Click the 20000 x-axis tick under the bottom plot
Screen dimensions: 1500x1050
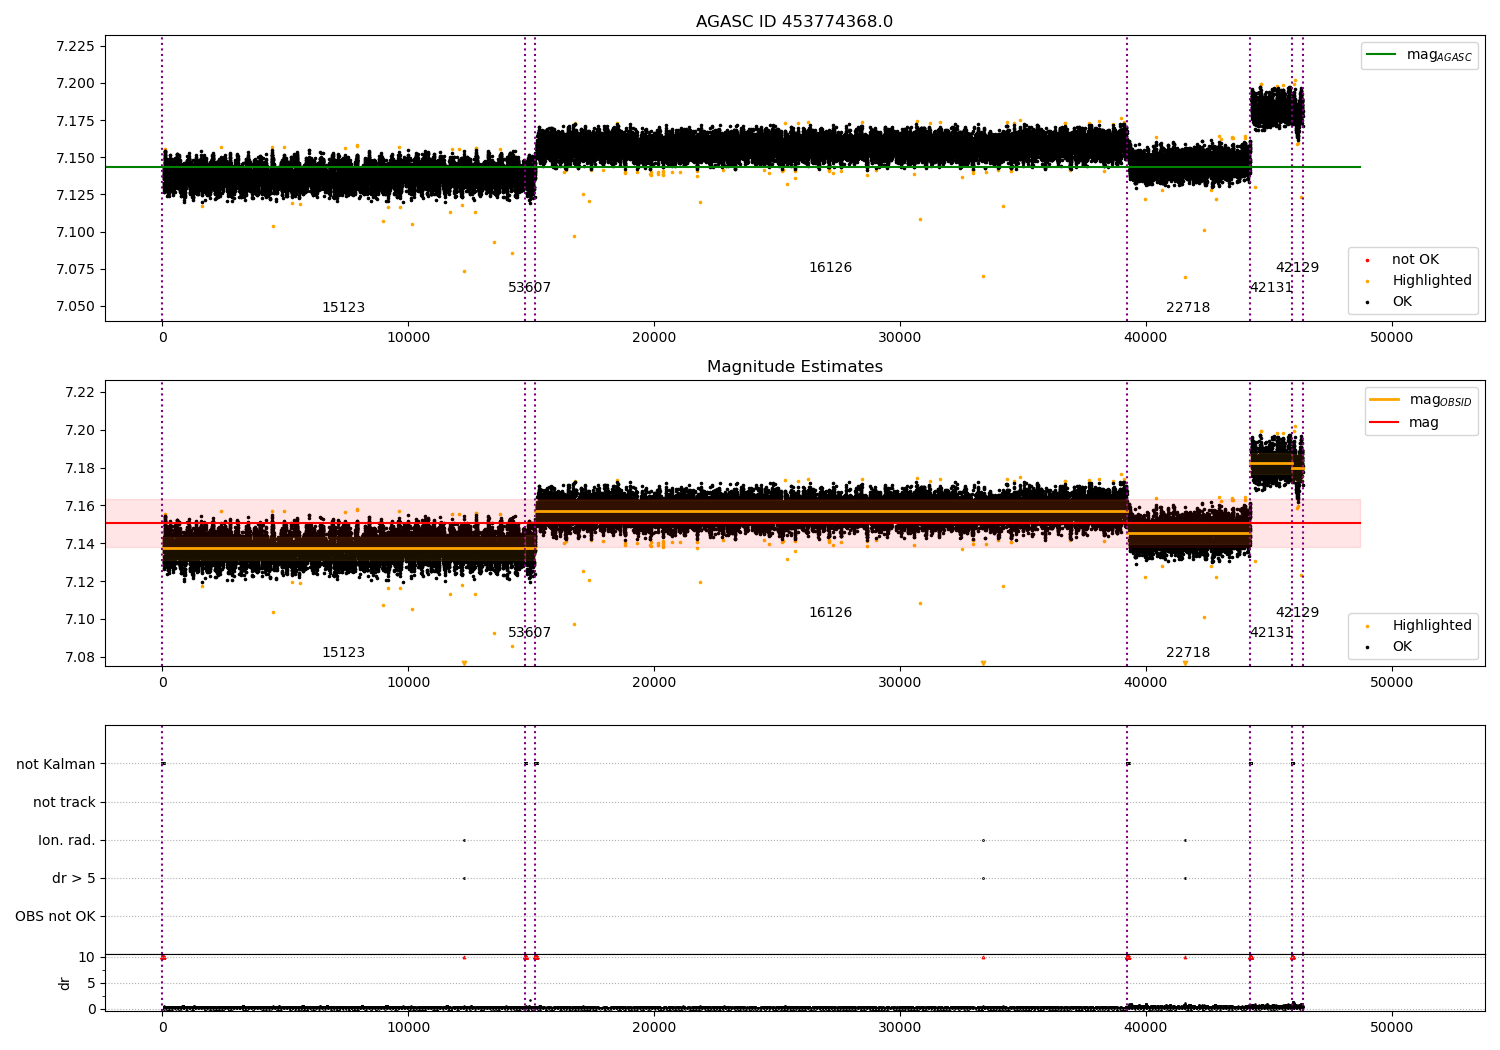[654, 1028]
